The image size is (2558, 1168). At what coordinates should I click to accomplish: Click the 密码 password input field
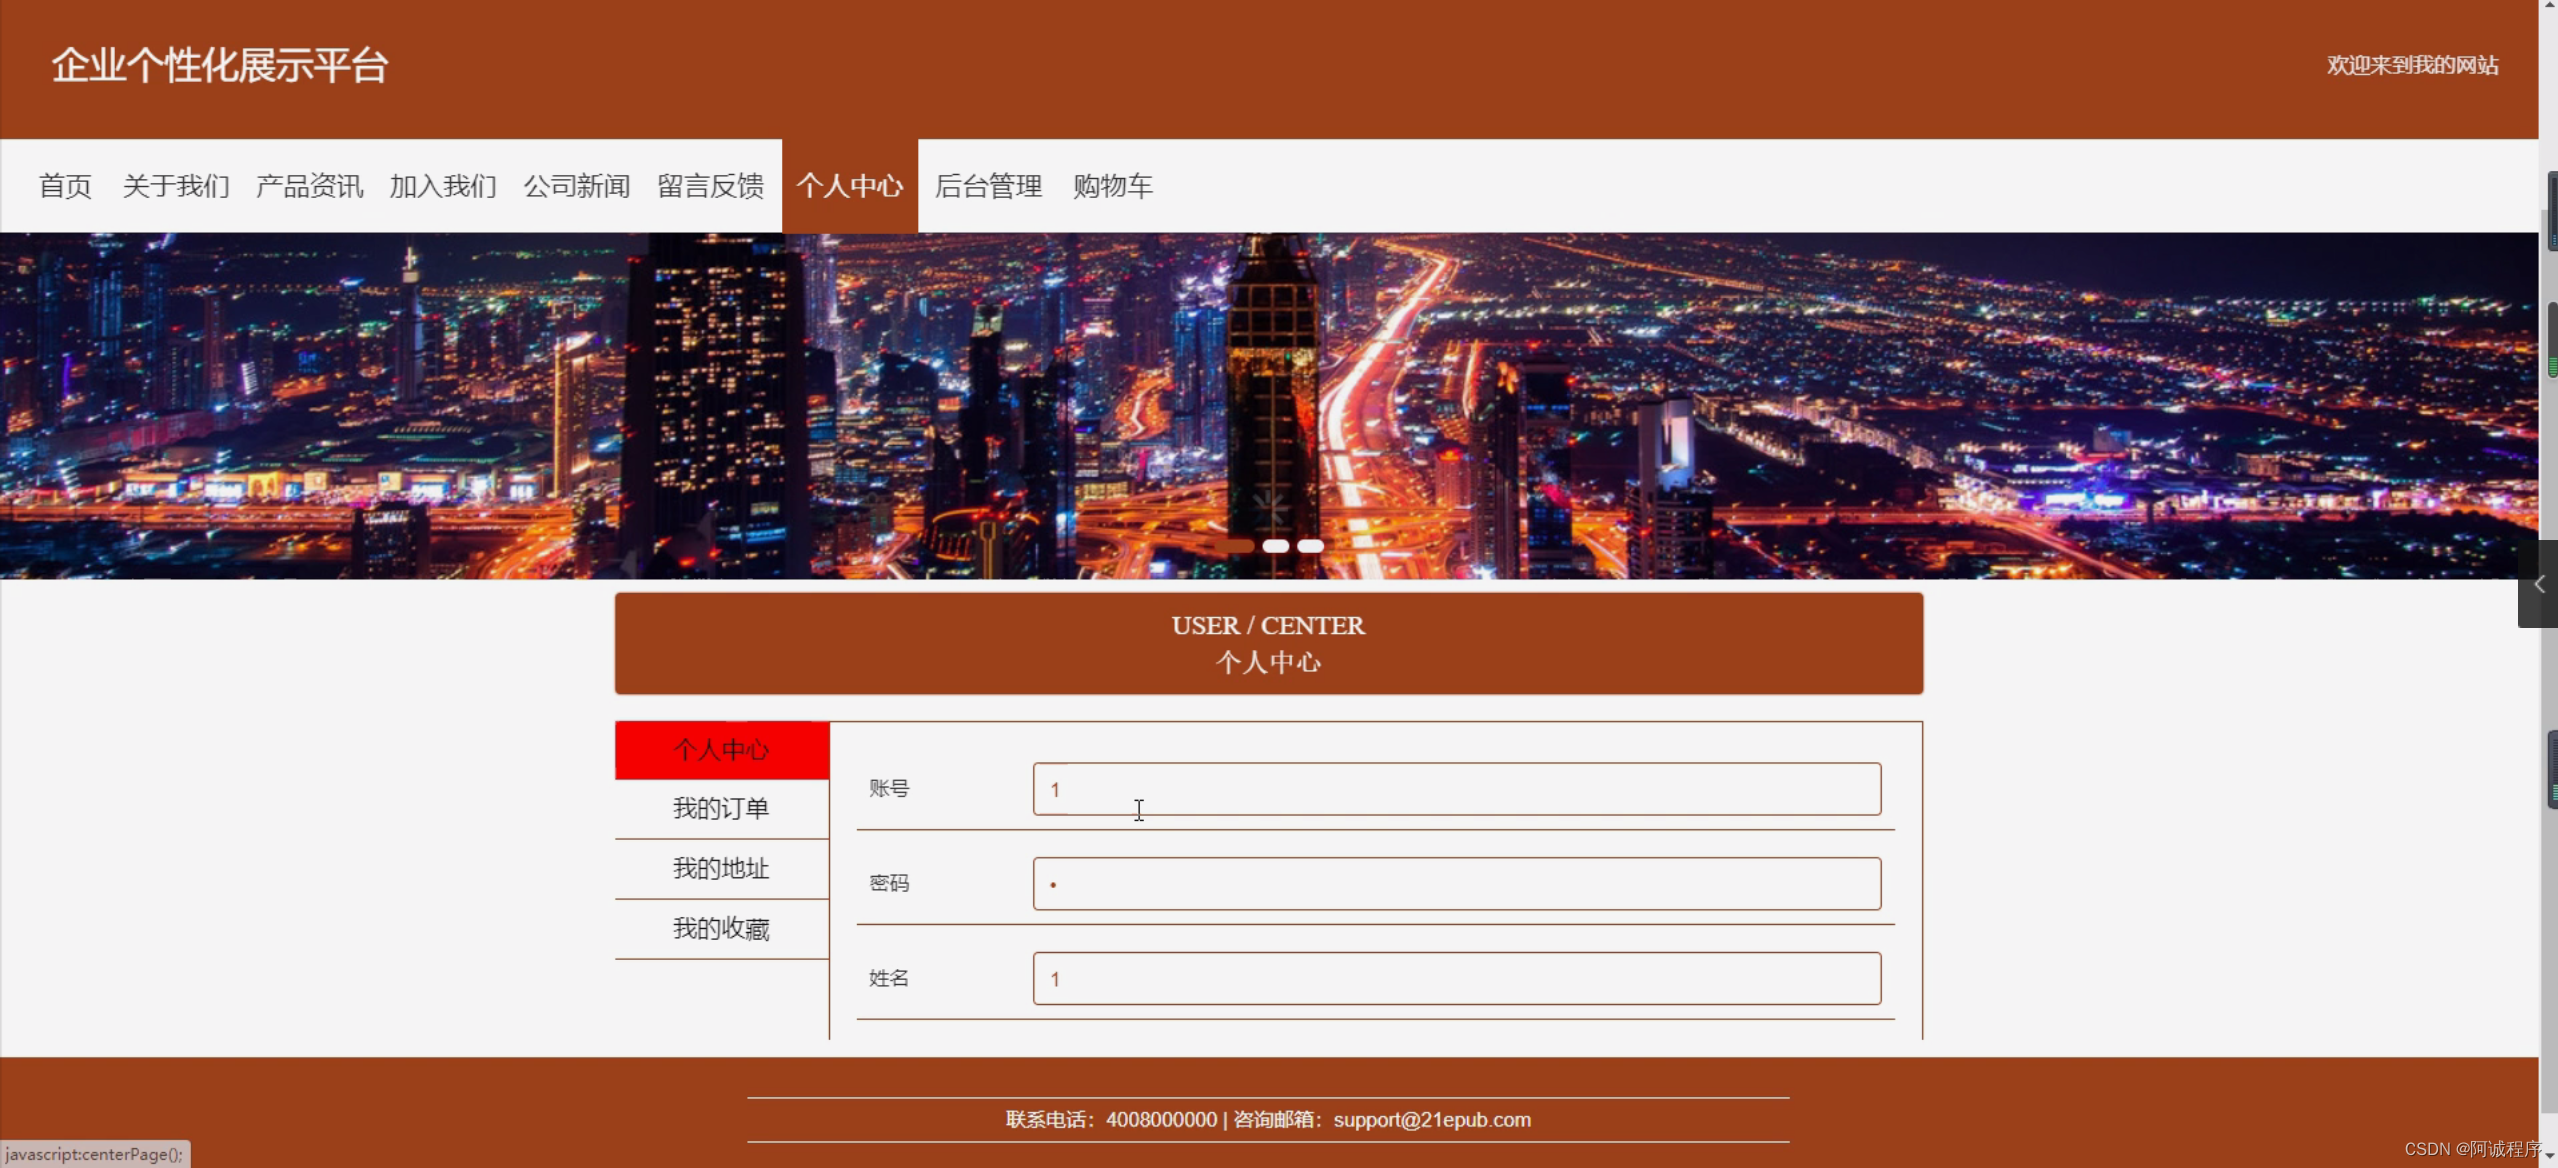coord(1455,883)
